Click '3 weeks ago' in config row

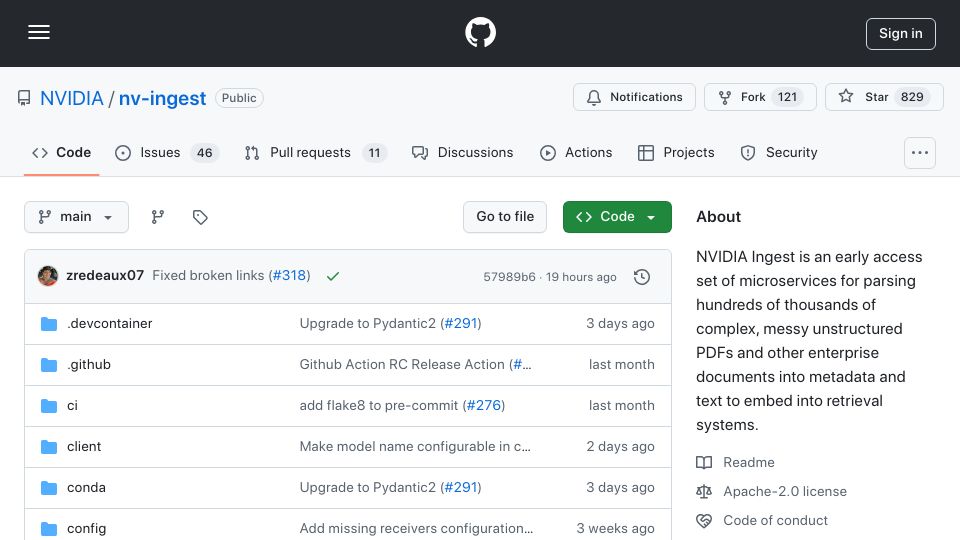tap(615, 528)
